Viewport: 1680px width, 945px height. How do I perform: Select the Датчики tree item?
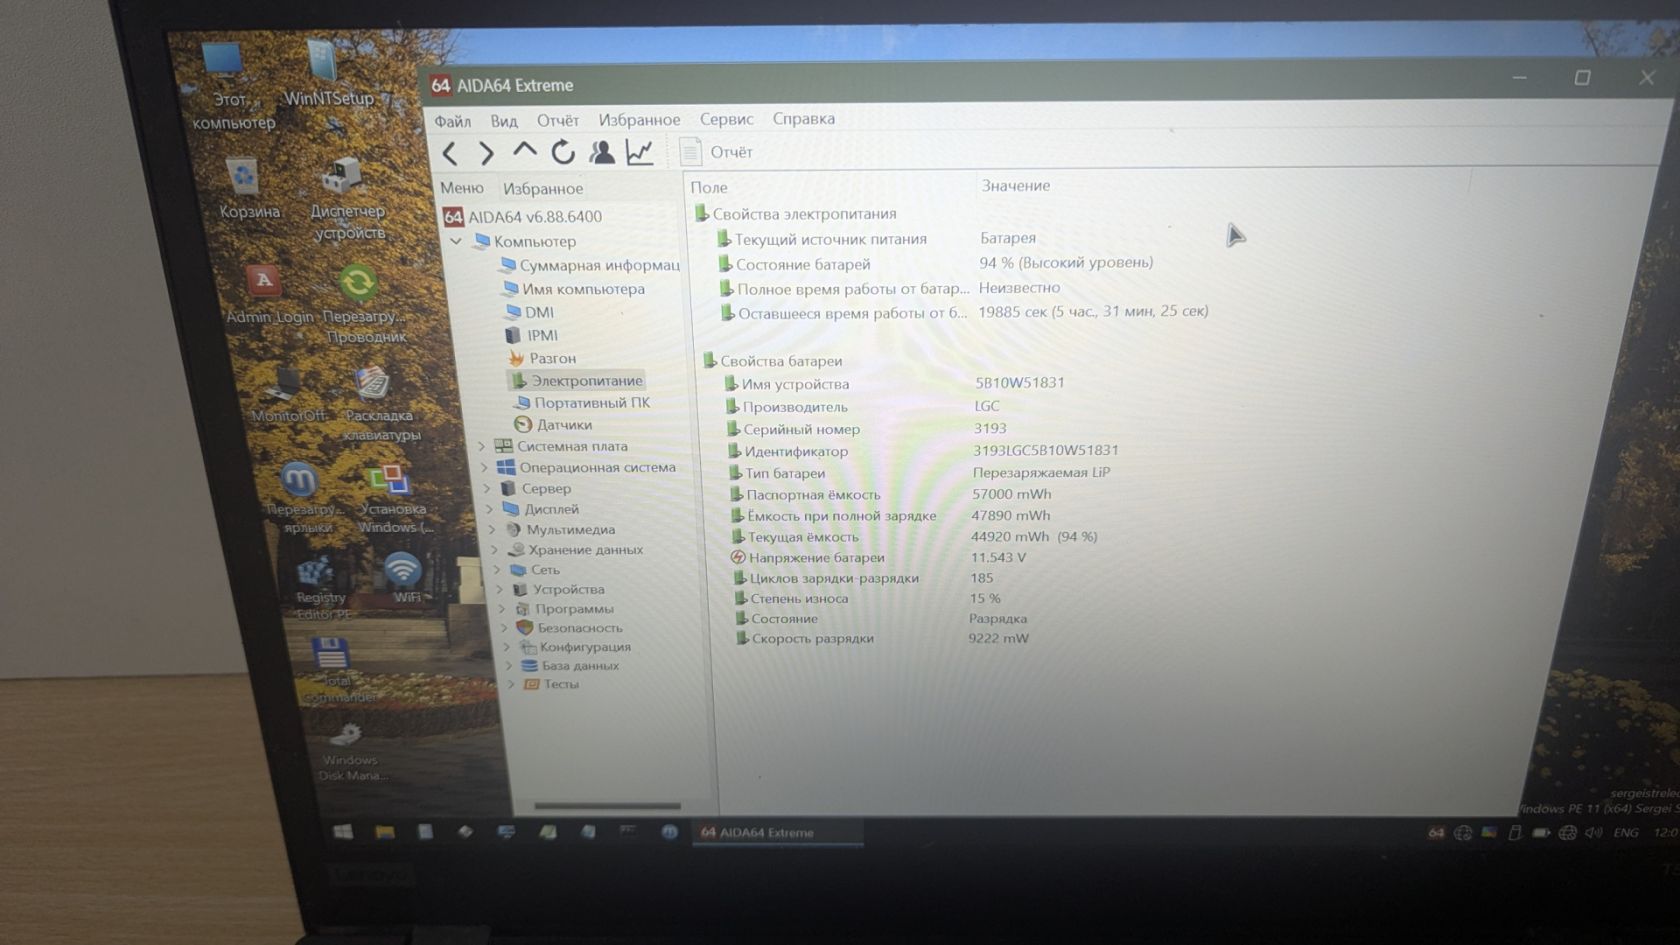point(553,424)
